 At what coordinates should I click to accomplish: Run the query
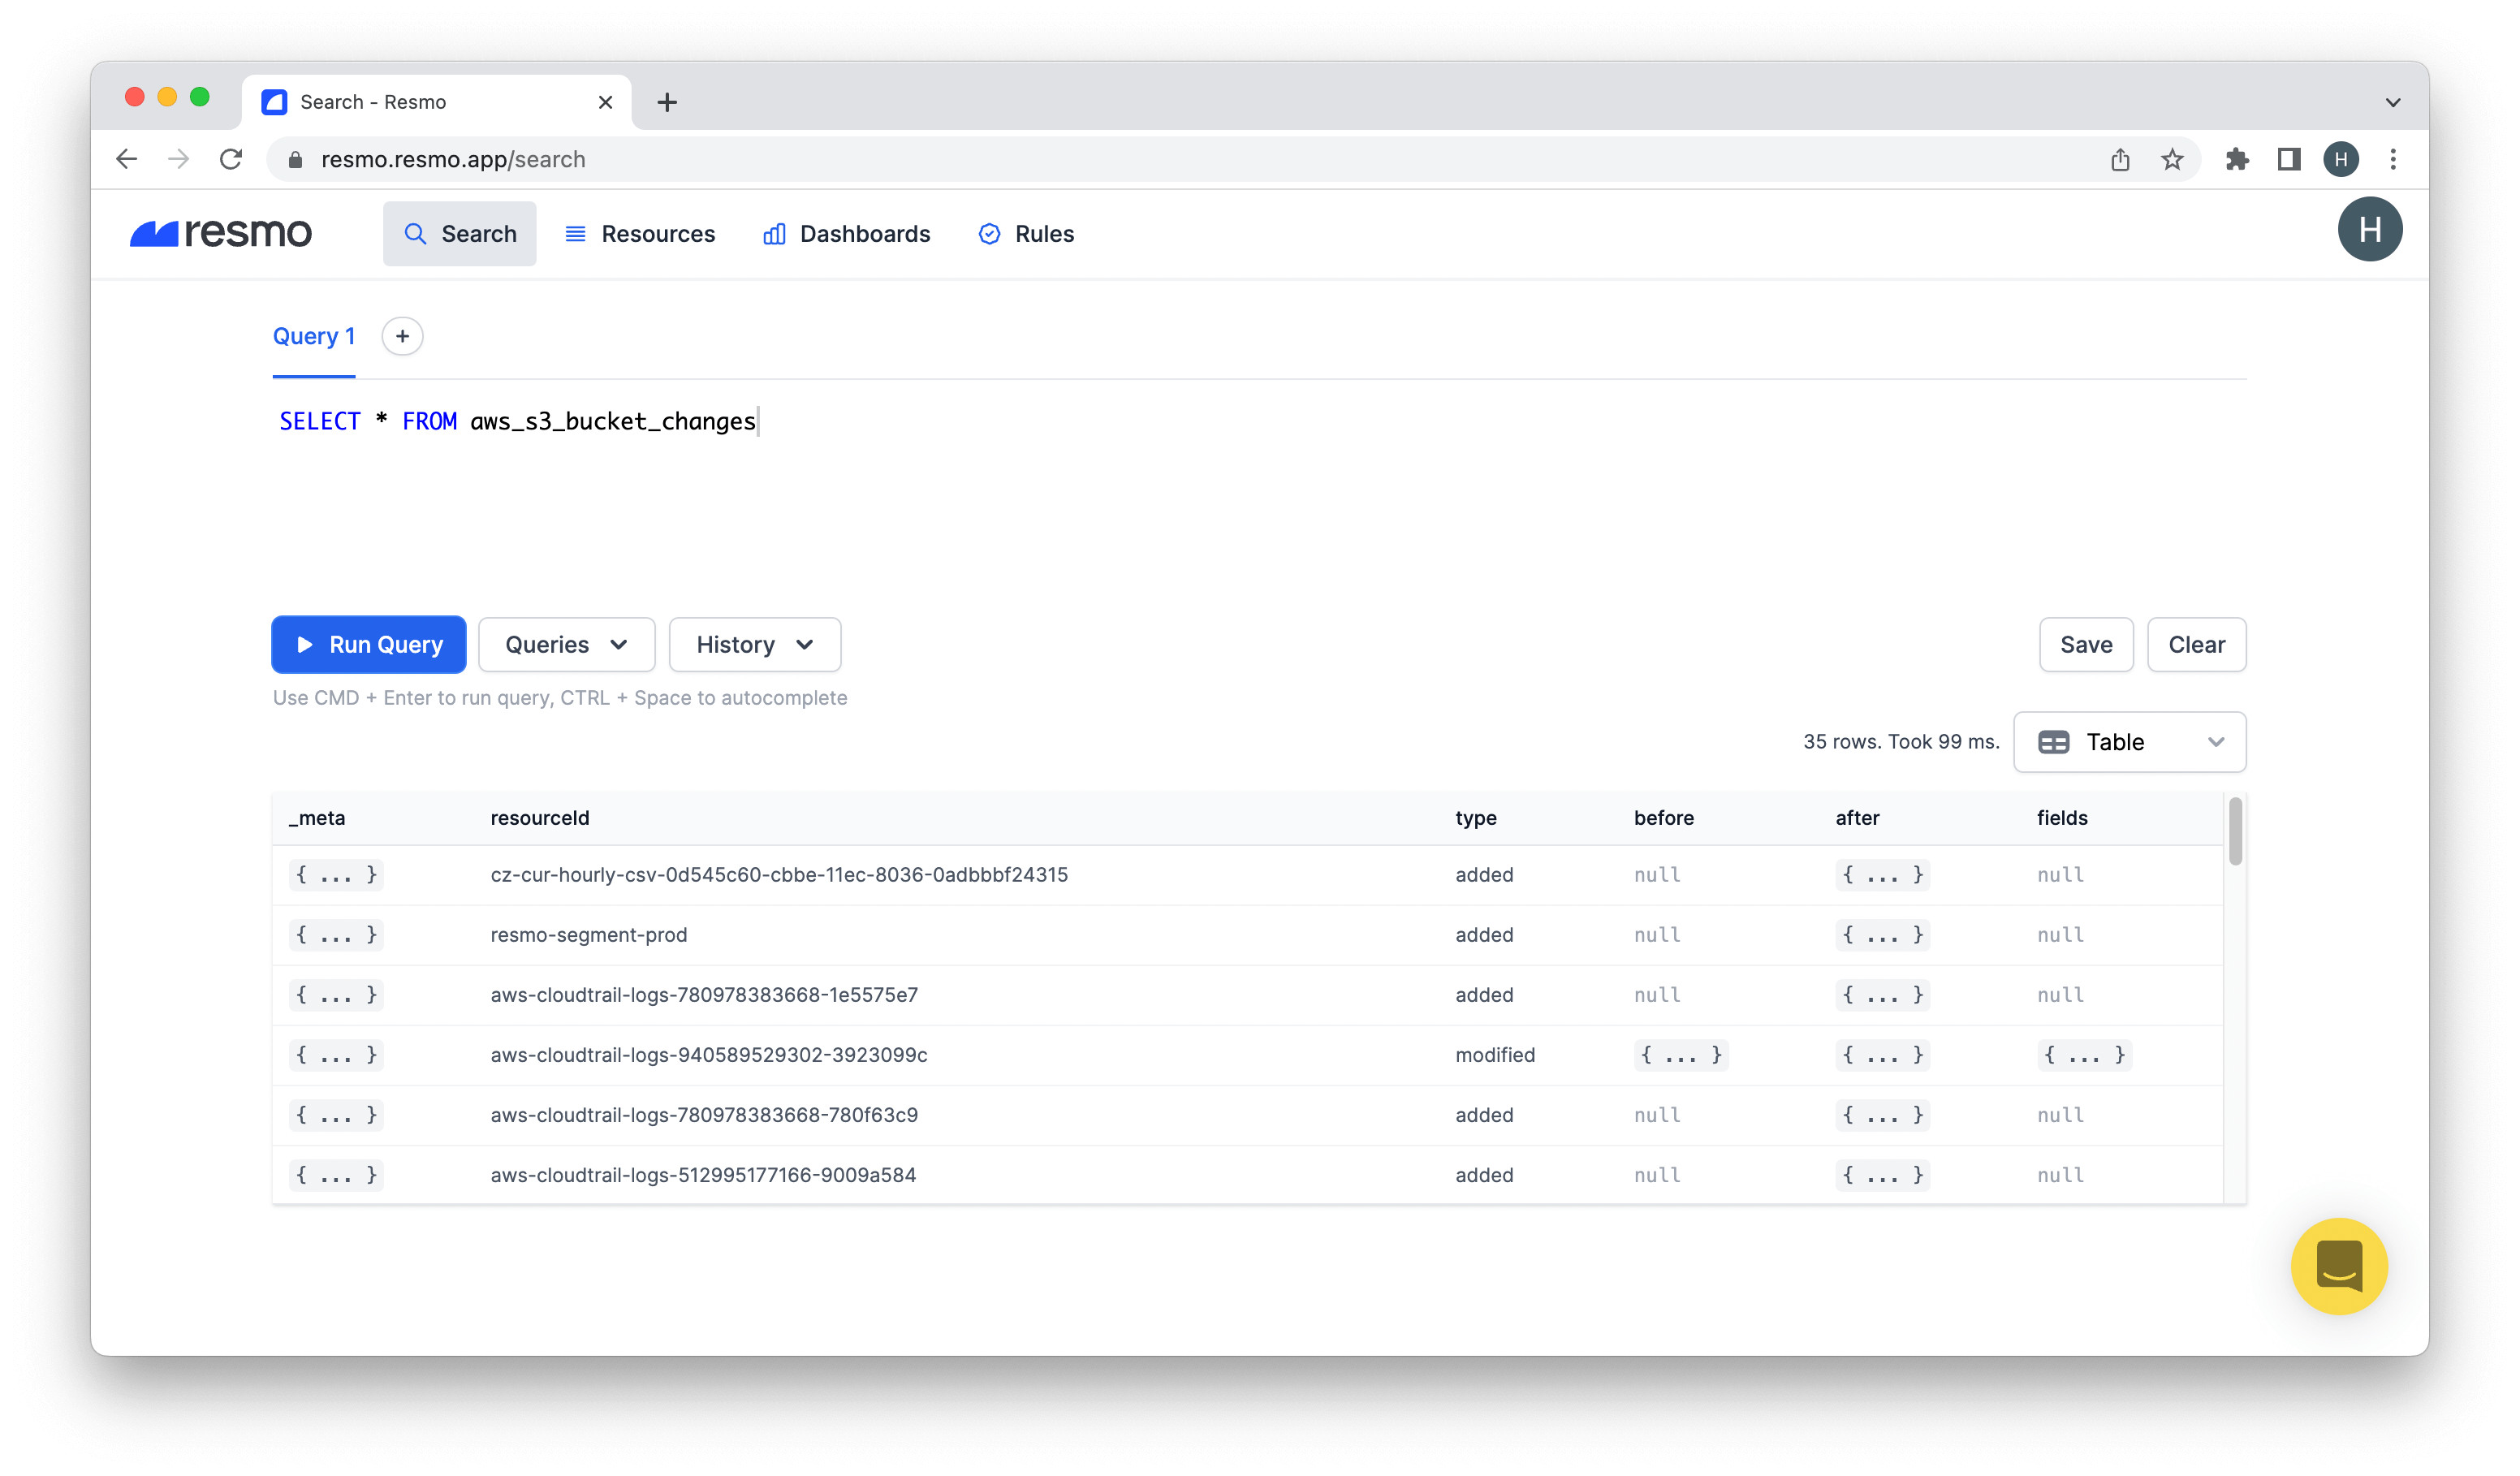pyautogui.click(x=369, y=644)
